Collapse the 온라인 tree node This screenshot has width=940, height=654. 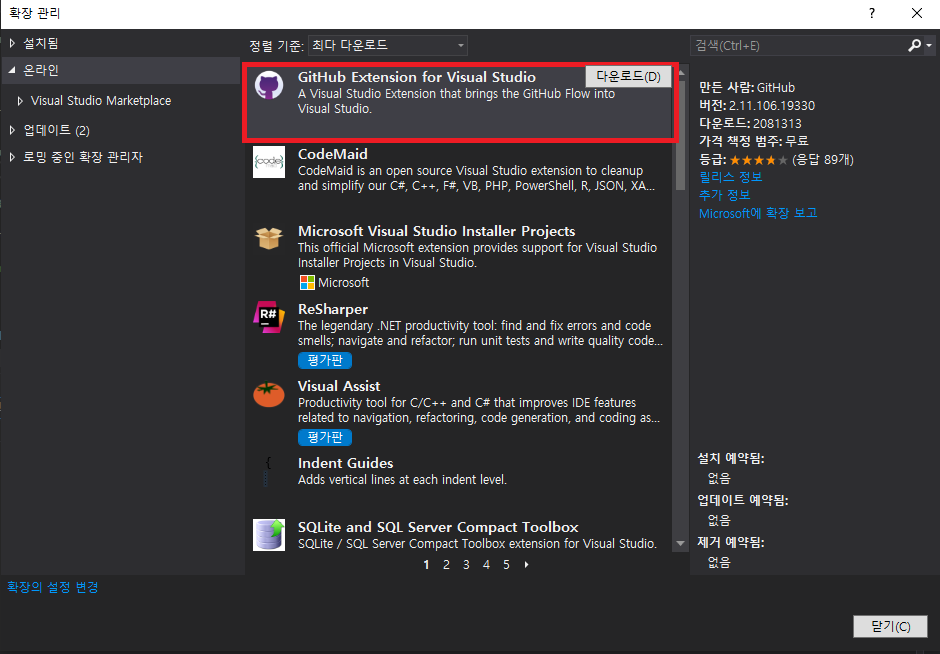click(x=13, y=70)
